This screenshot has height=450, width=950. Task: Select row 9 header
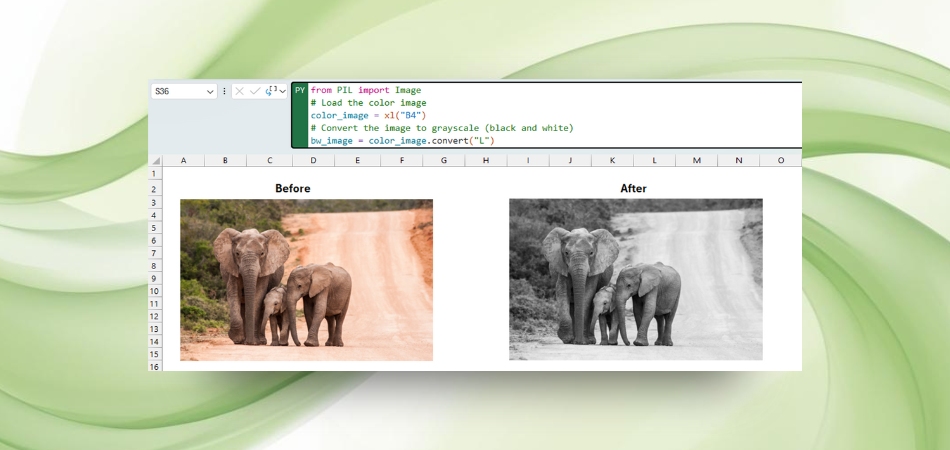[x=155, y=278]
